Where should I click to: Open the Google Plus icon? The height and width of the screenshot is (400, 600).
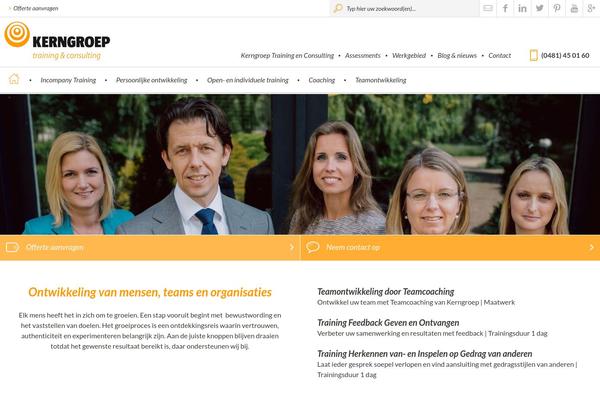[591, 8]
